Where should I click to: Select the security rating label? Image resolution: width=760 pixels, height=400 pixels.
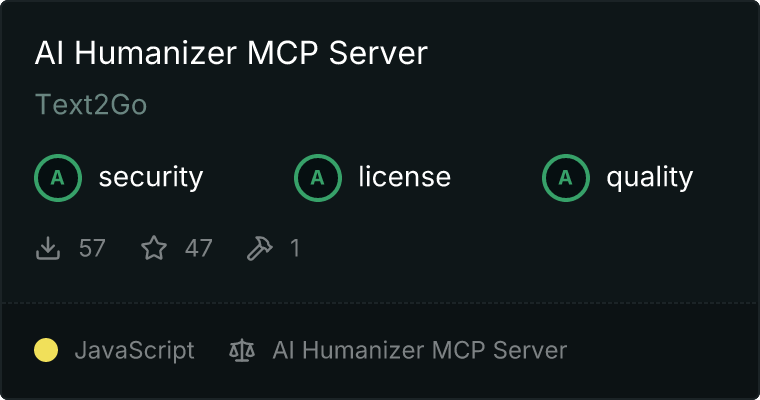(151, 177)
